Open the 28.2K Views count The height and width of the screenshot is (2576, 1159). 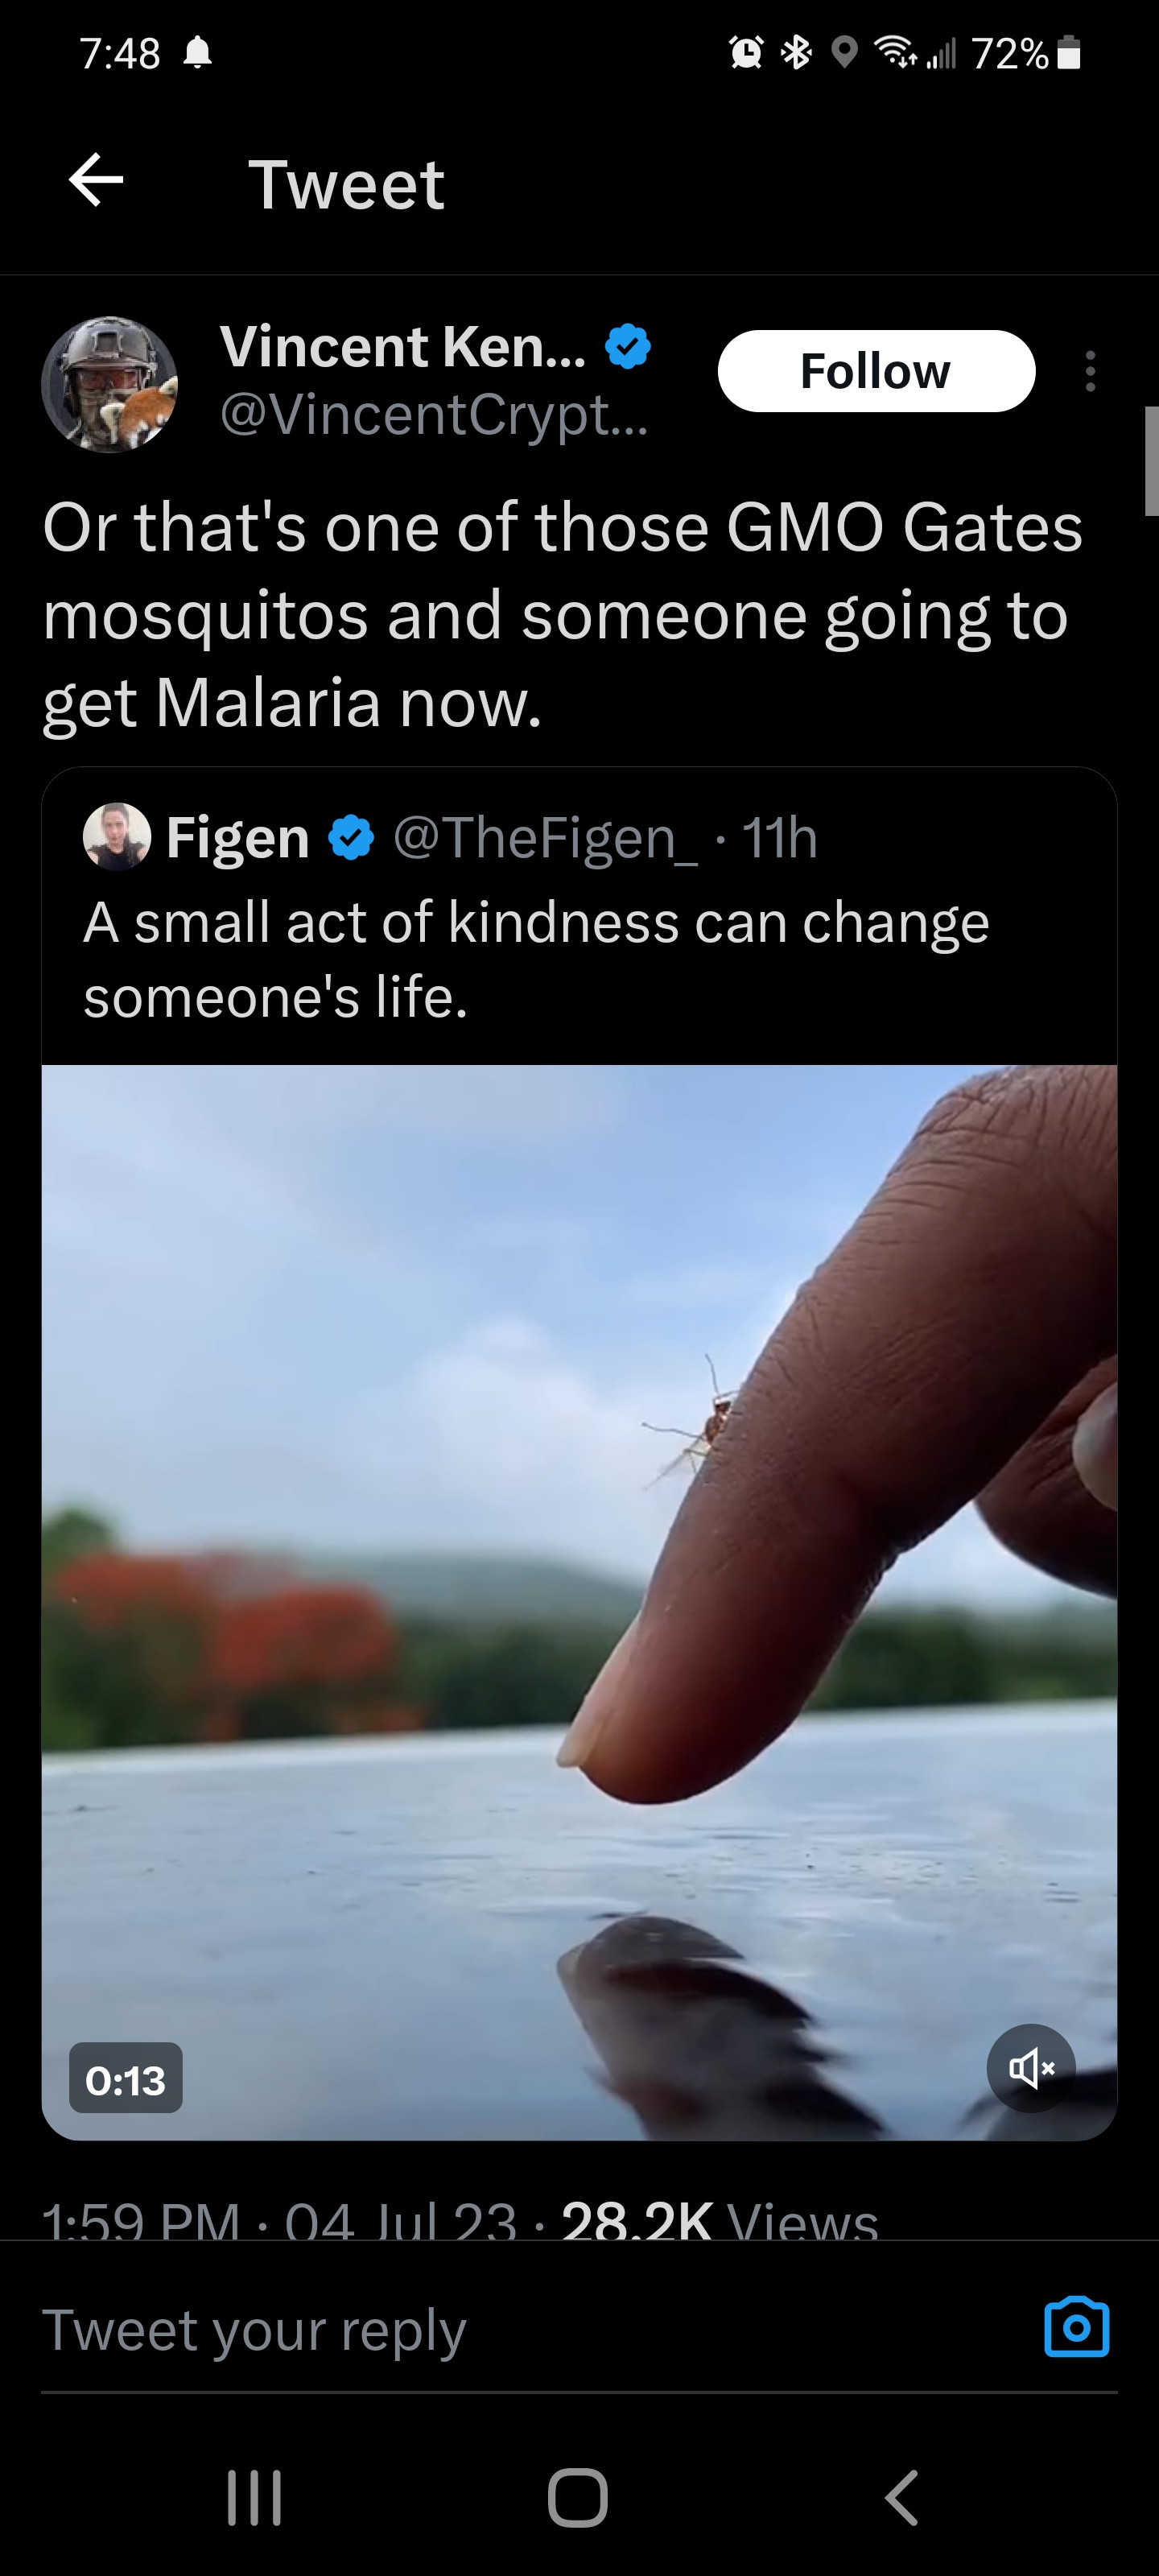pyautogui.click(x=719, y=2222)
